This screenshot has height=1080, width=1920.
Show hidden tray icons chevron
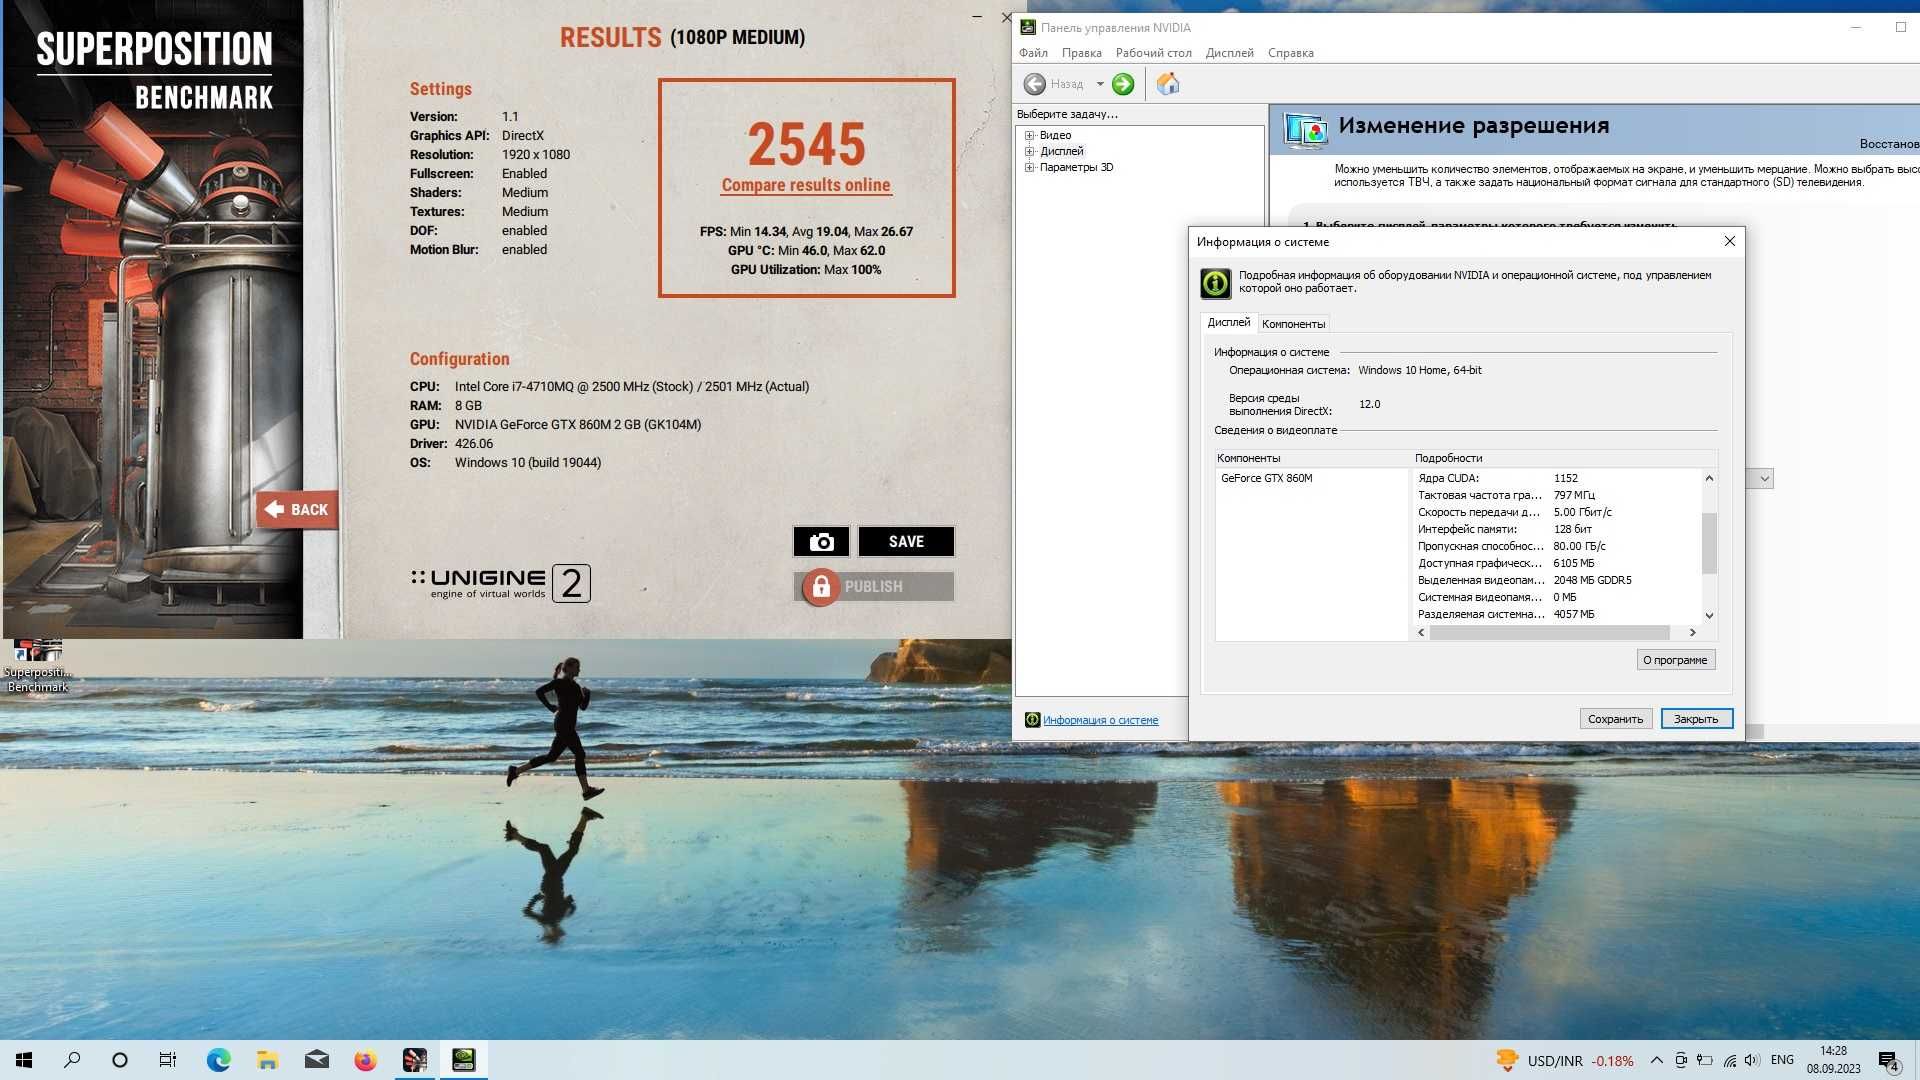(1656, 1060)
